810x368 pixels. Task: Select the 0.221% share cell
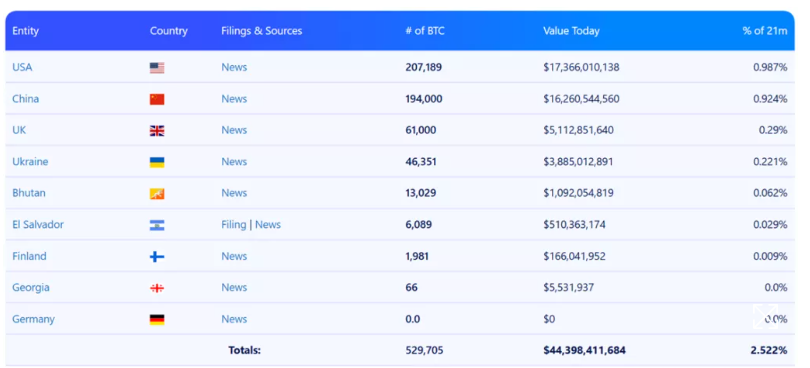(770, 162)
